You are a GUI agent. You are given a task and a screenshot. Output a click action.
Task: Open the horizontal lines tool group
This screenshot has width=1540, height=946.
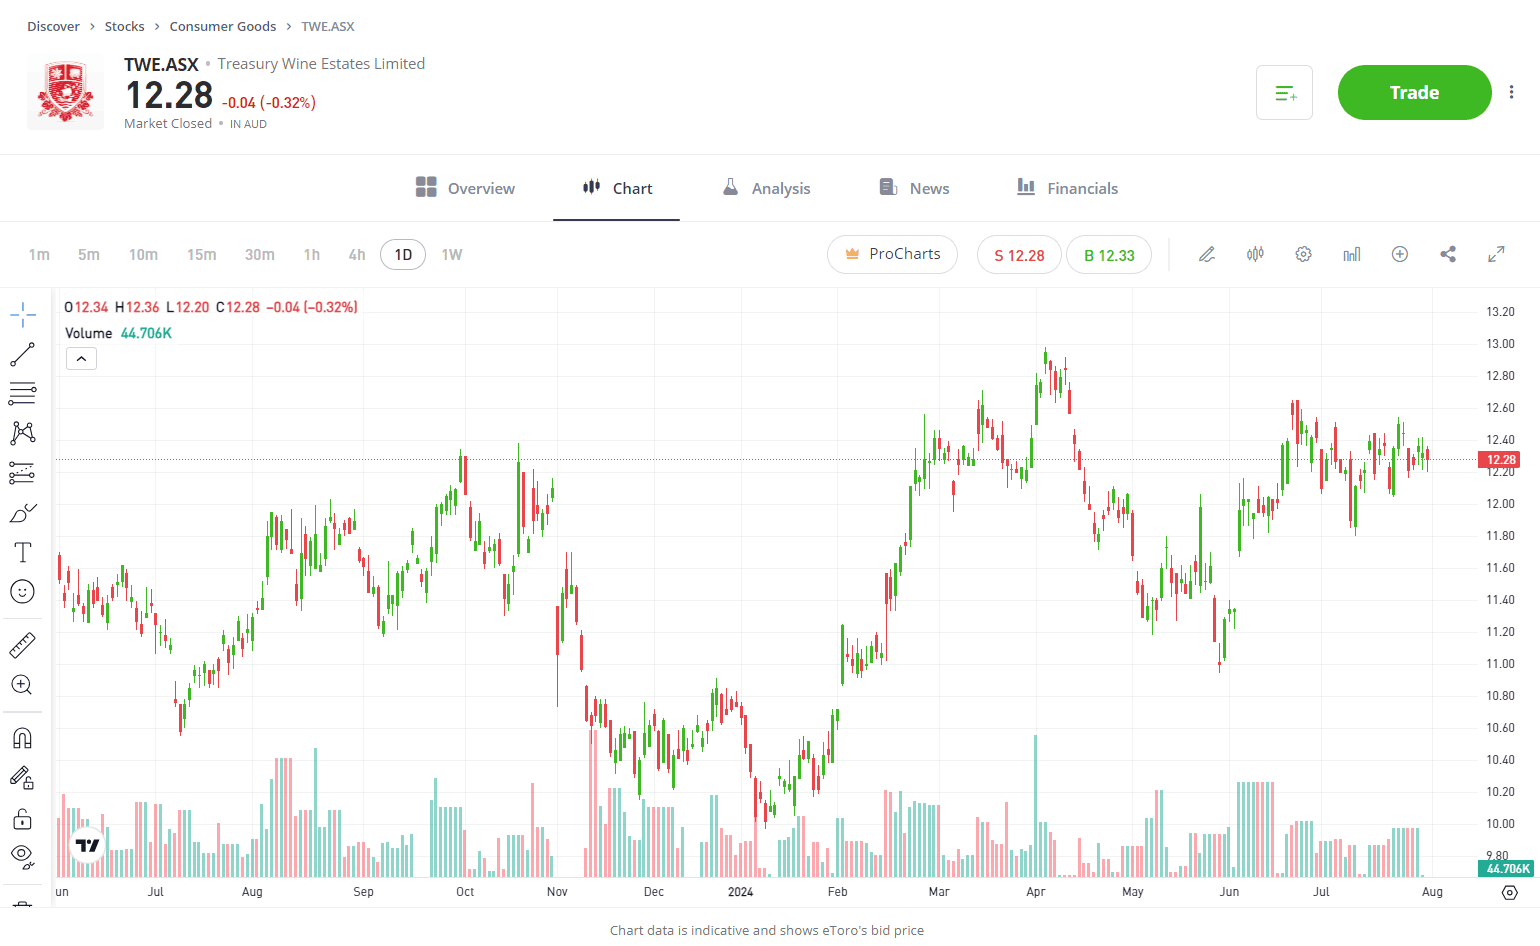click(23, 393)
